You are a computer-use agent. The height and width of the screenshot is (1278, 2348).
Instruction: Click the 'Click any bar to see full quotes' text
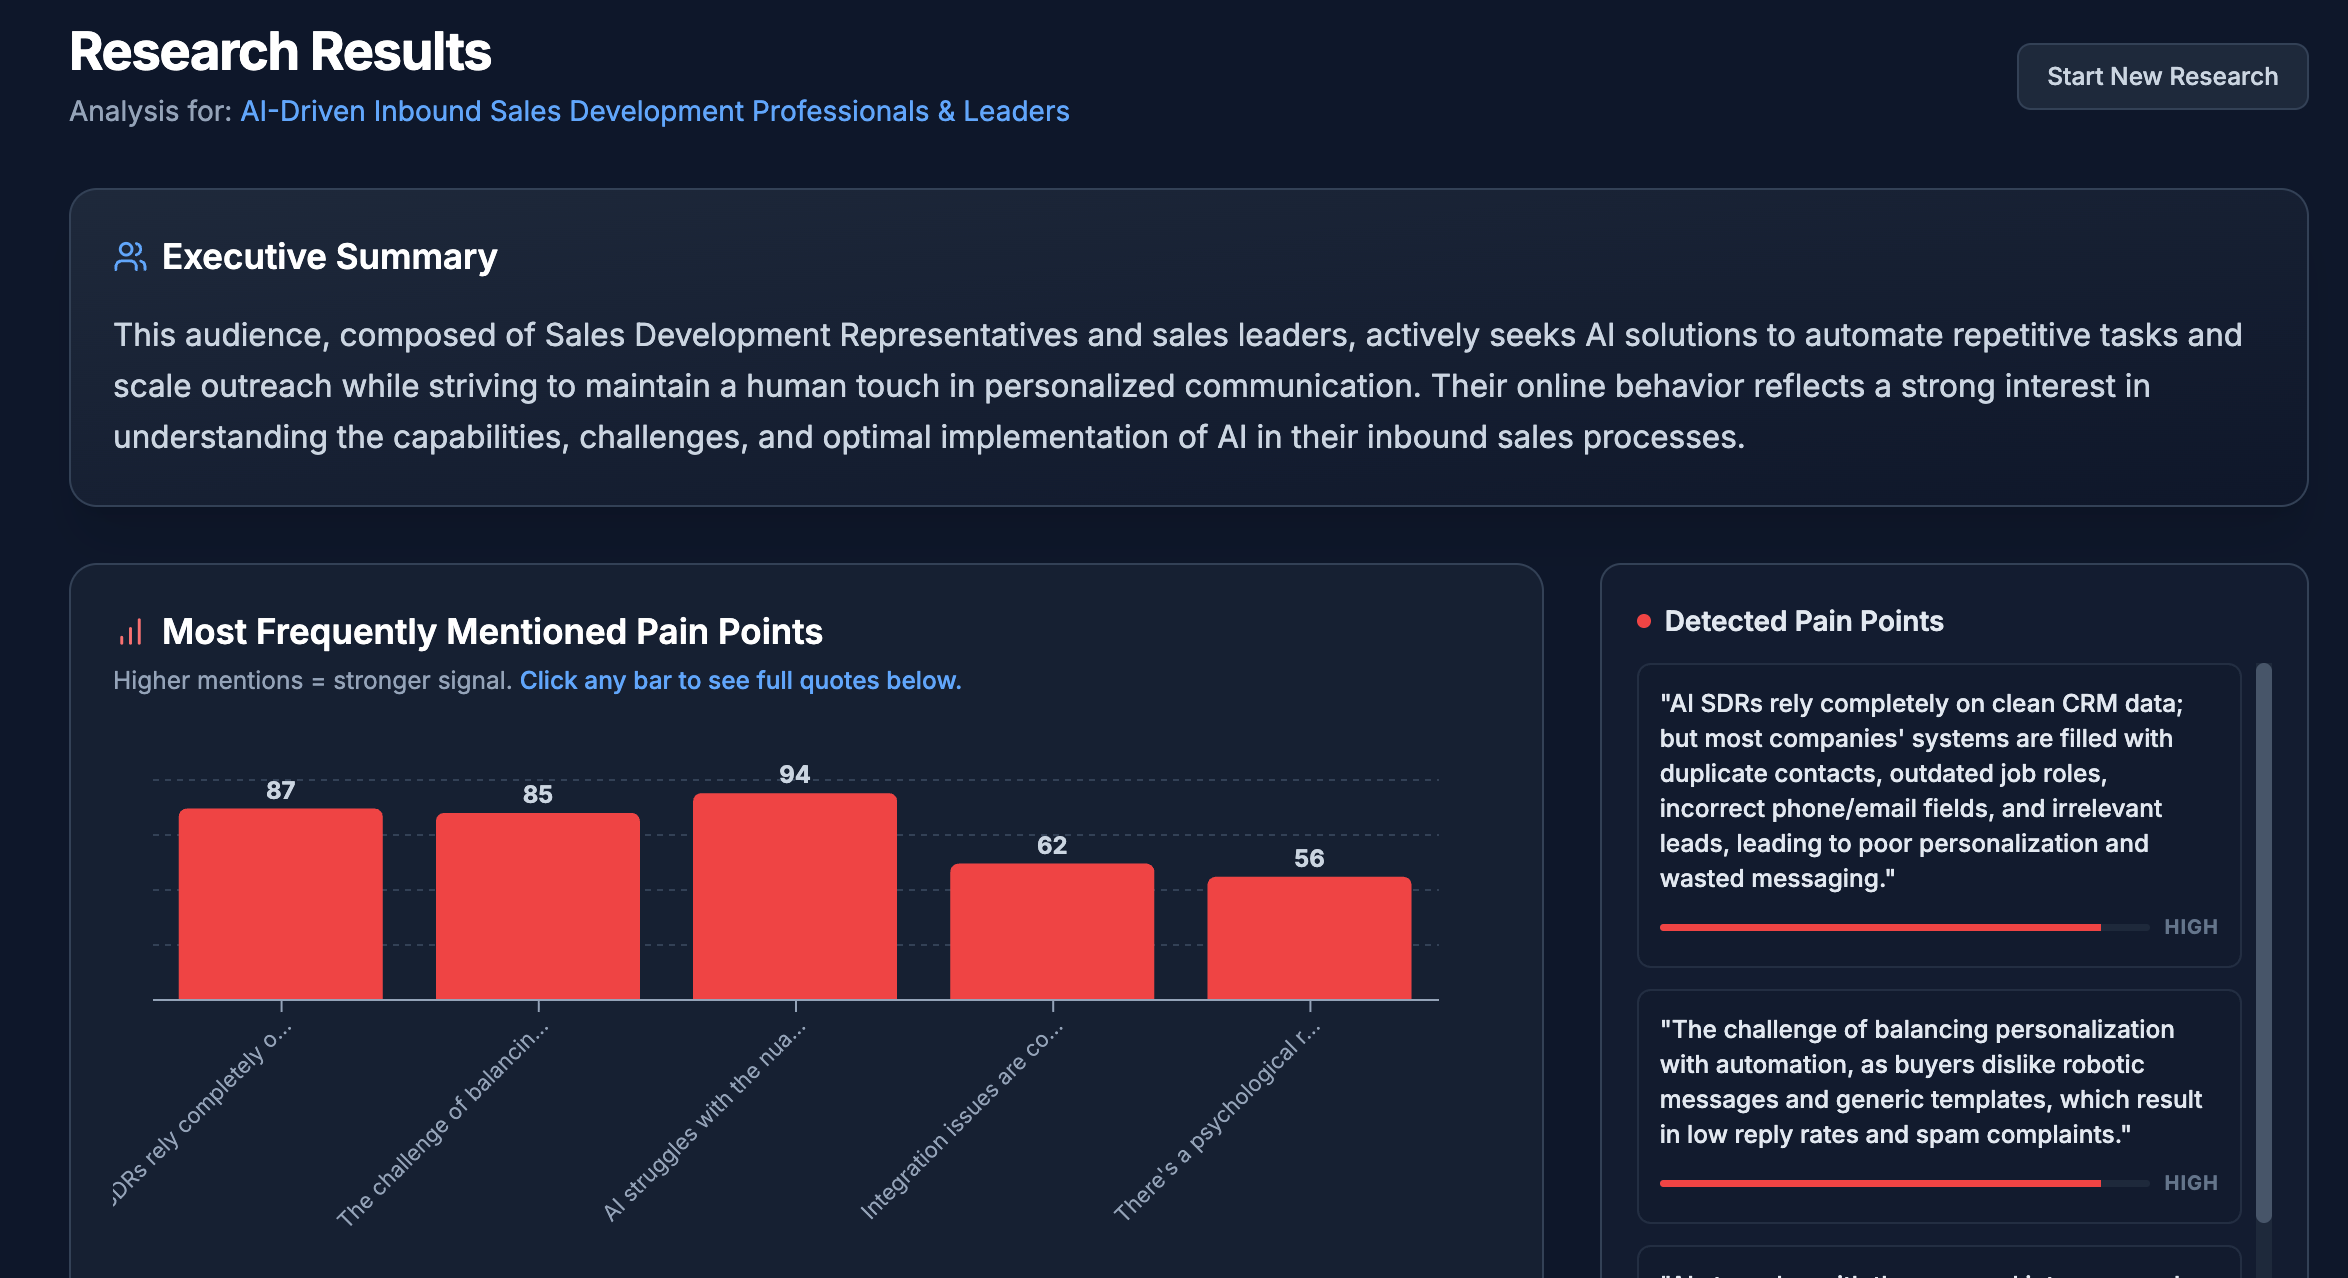tap(740, 680)
